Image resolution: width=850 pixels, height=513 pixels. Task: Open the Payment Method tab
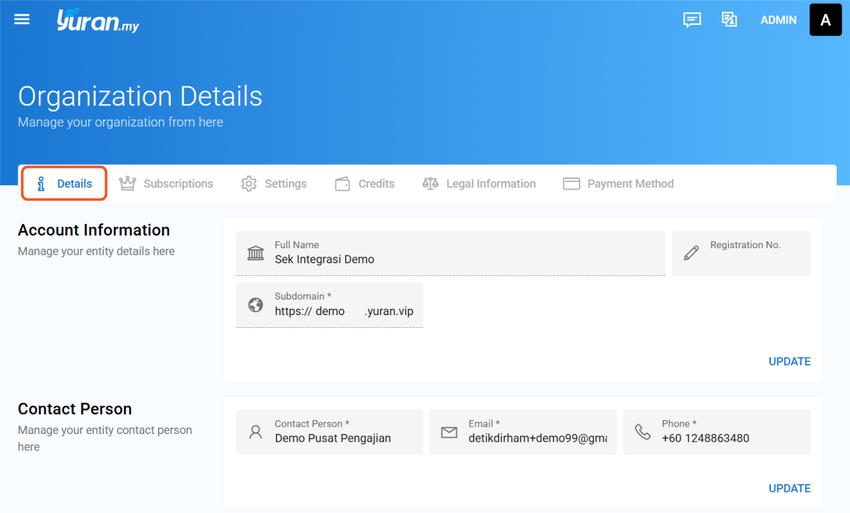[618, 184]
